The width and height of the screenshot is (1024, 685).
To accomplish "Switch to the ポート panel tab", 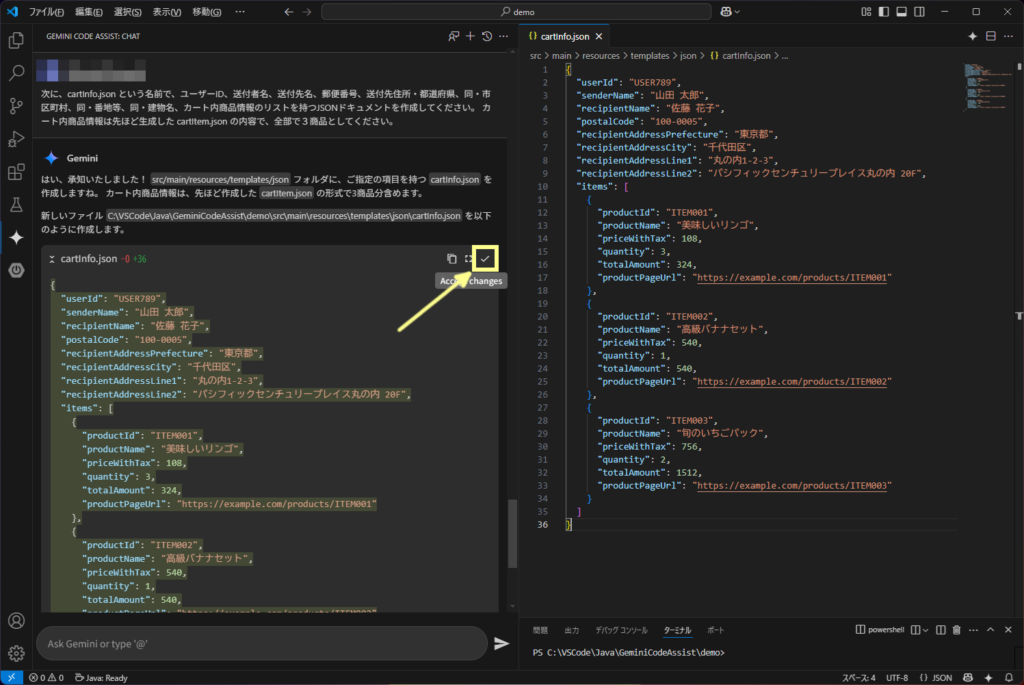I will 716,630.
